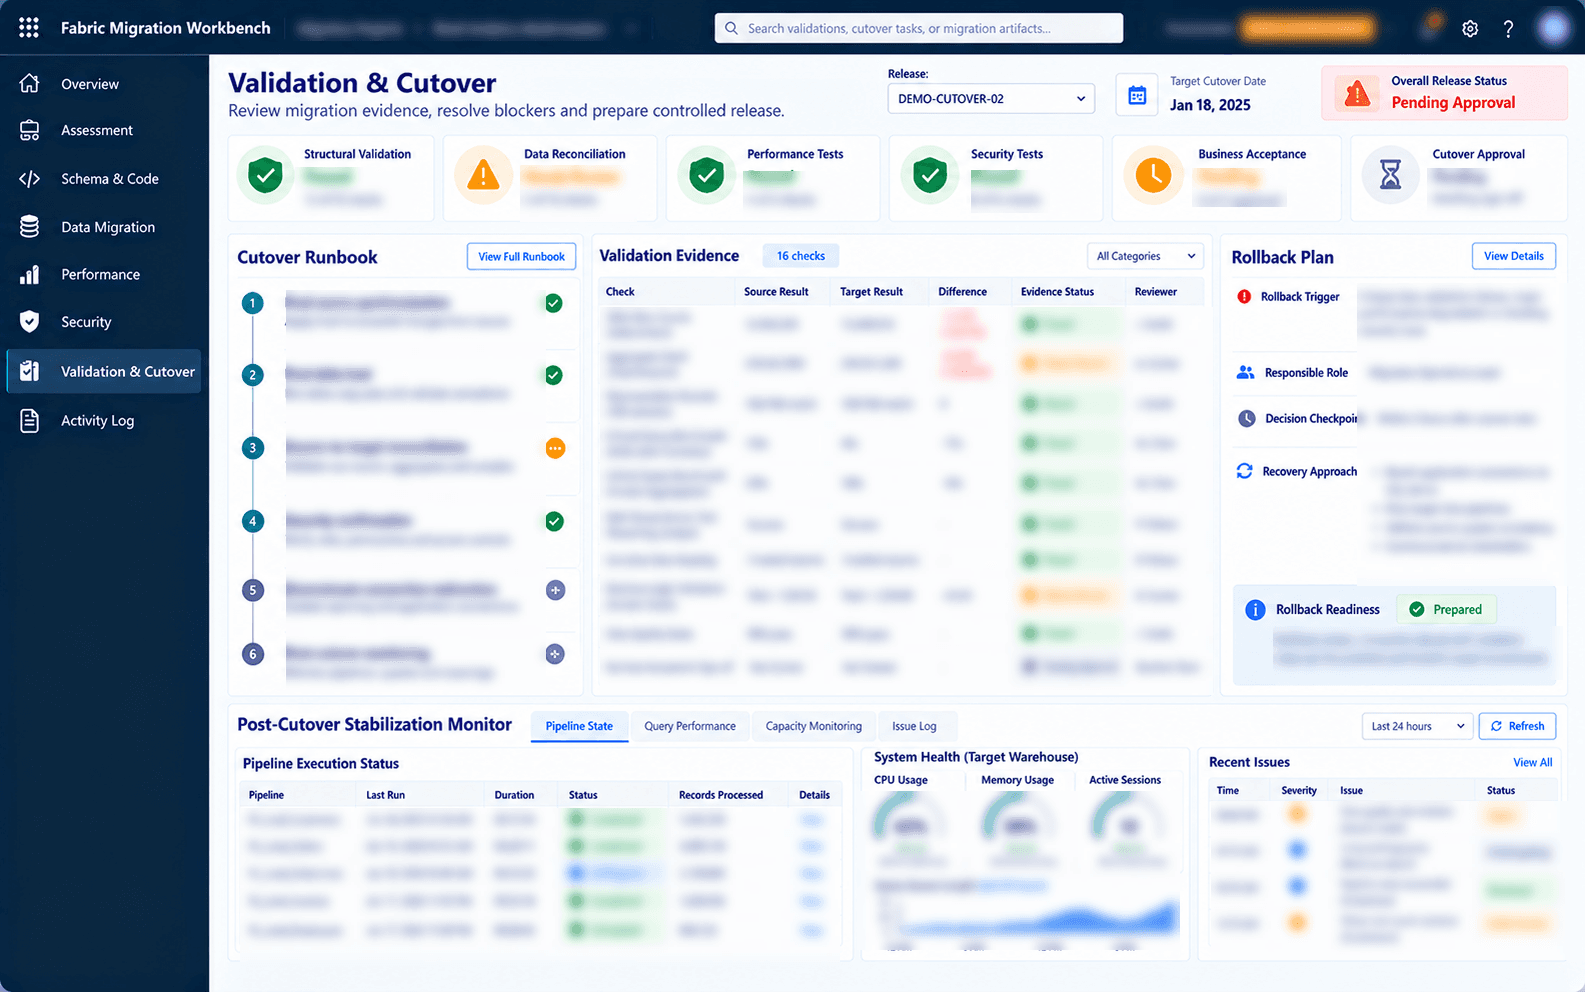
Task: Open the target cutover date calendar icon
Action: [1137, 95]
